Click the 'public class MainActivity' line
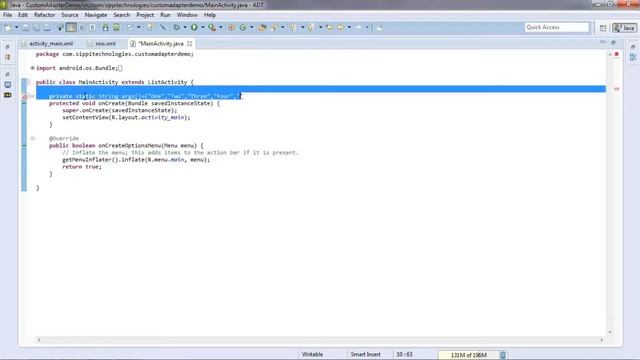640x360 pixels. click(x=114, y=82)
